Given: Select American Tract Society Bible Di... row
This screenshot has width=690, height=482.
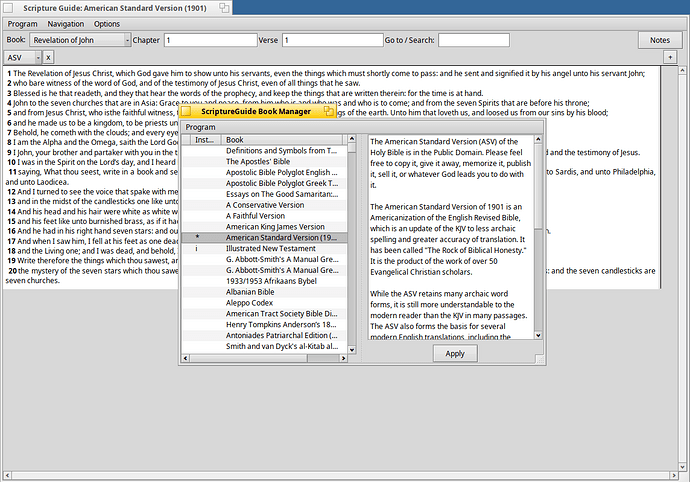Looking at the screenshot, I should [264, 314].
